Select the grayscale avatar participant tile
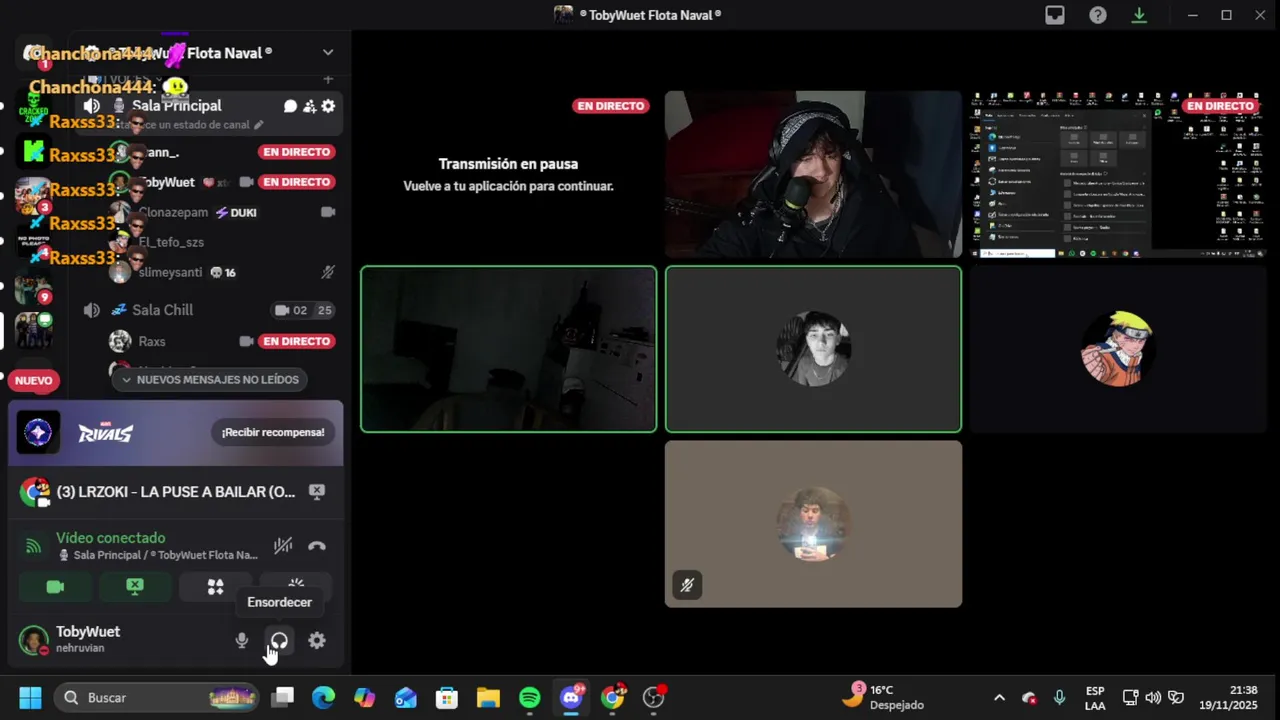 point(813,349)
